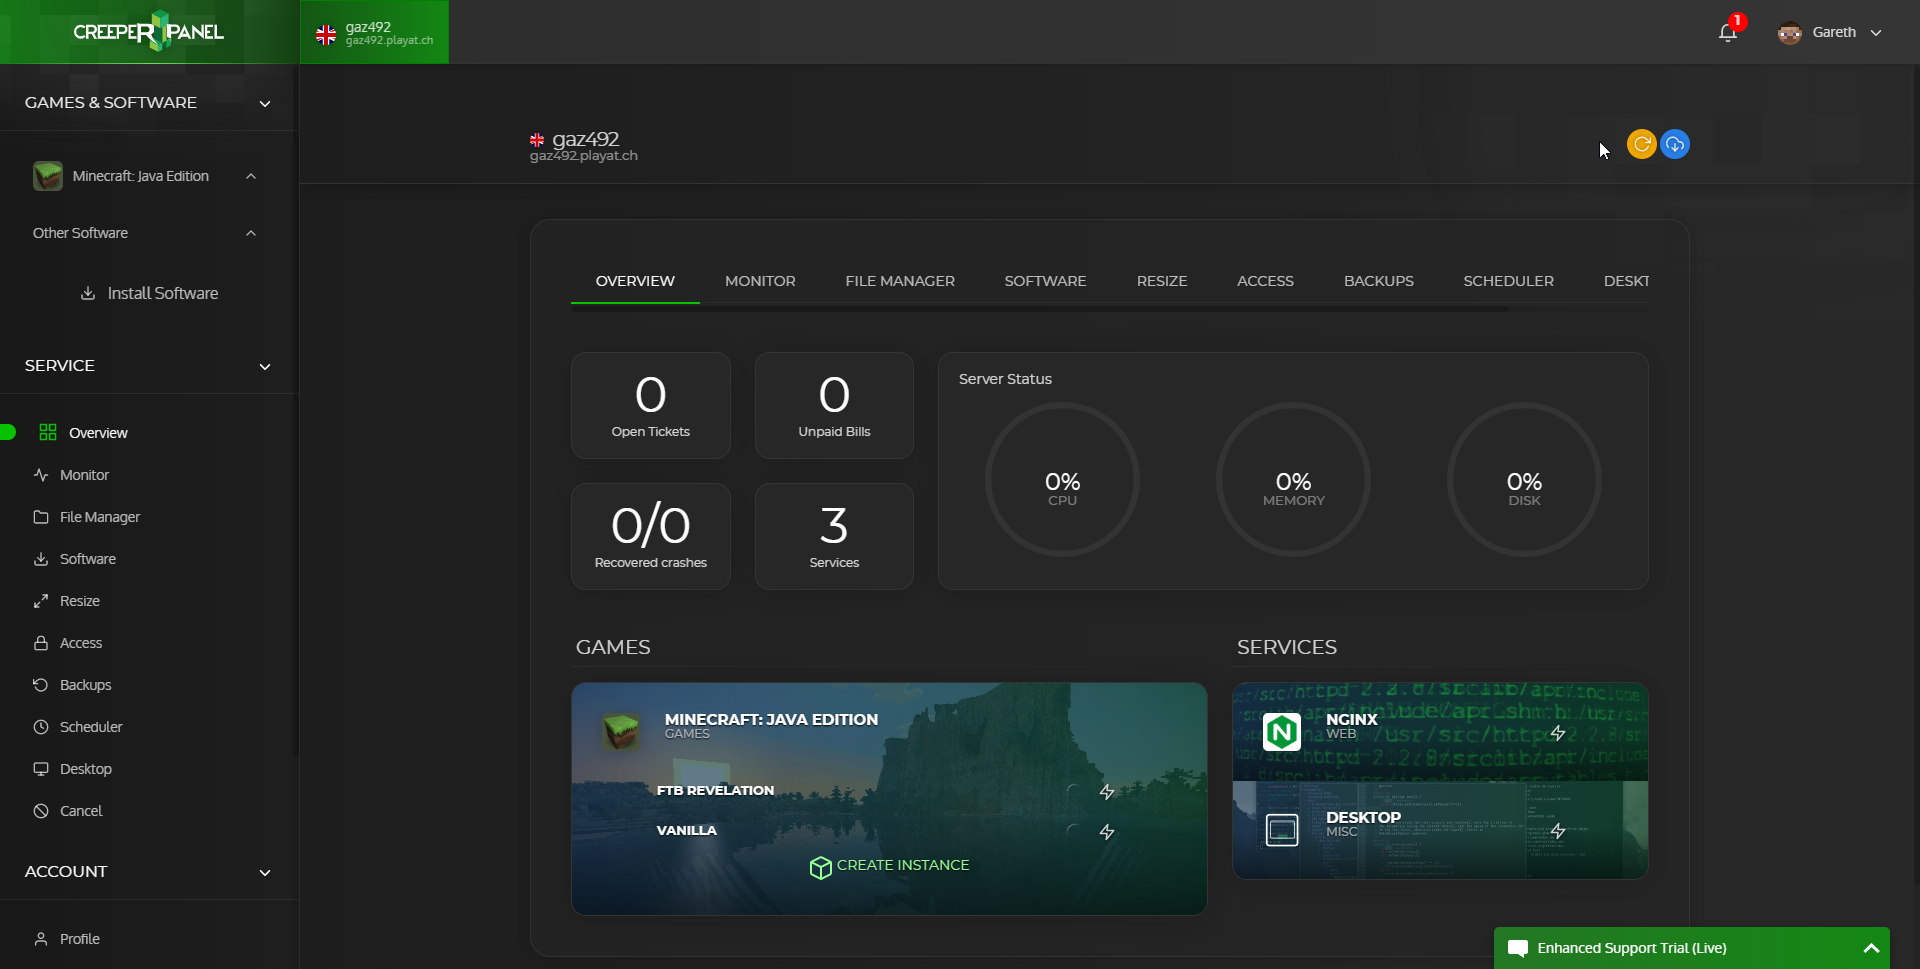Viewport: 1920px width, 969px height.
Task: Open the Unpaid Bills card
Action: [834, 405]
